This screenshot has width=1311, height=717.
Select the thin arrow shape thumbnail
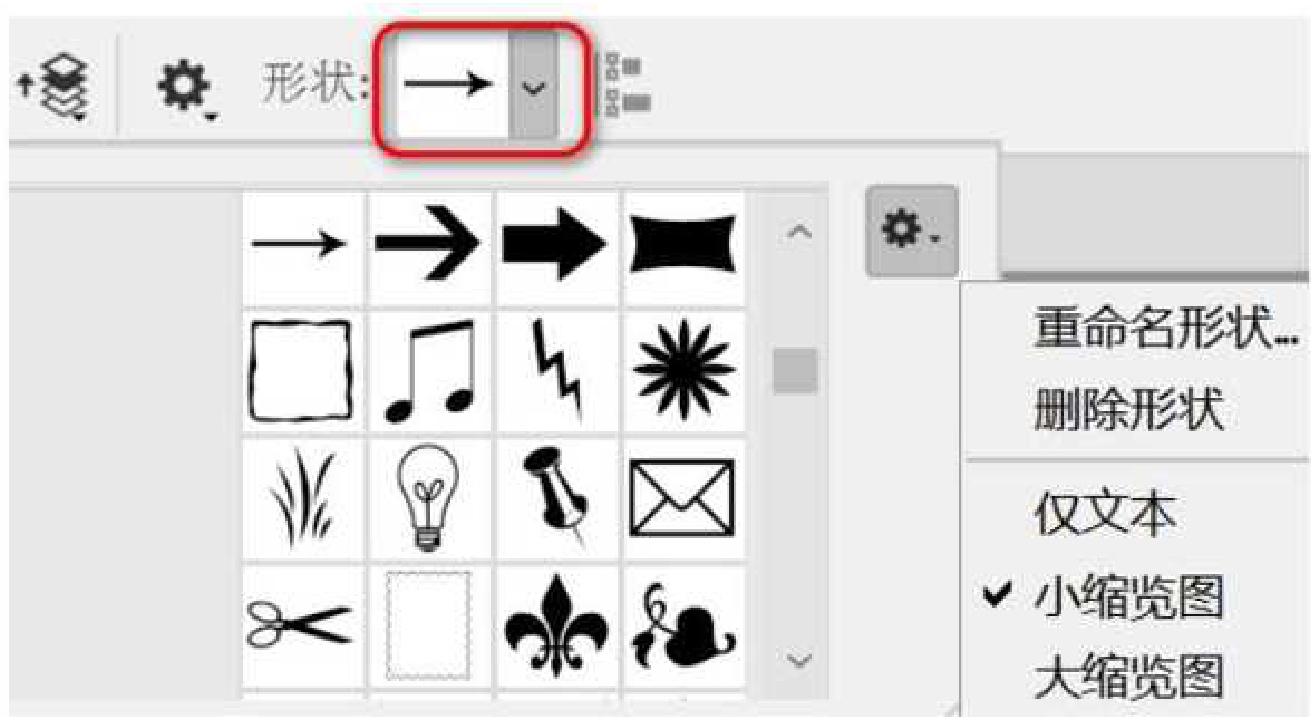click(x=304, y=243)
